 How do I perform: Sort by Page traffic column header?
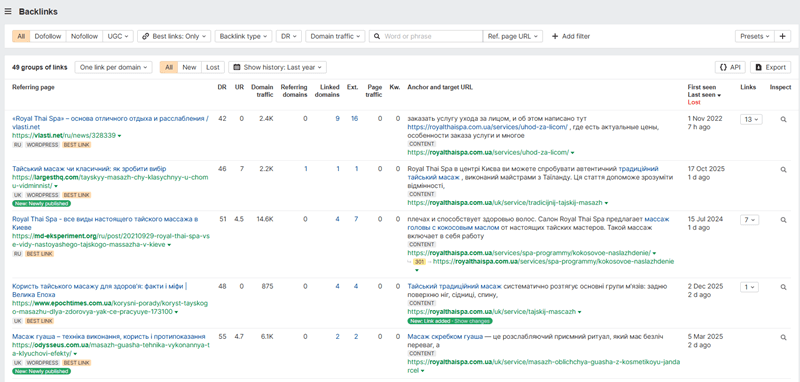coord(374,91)
